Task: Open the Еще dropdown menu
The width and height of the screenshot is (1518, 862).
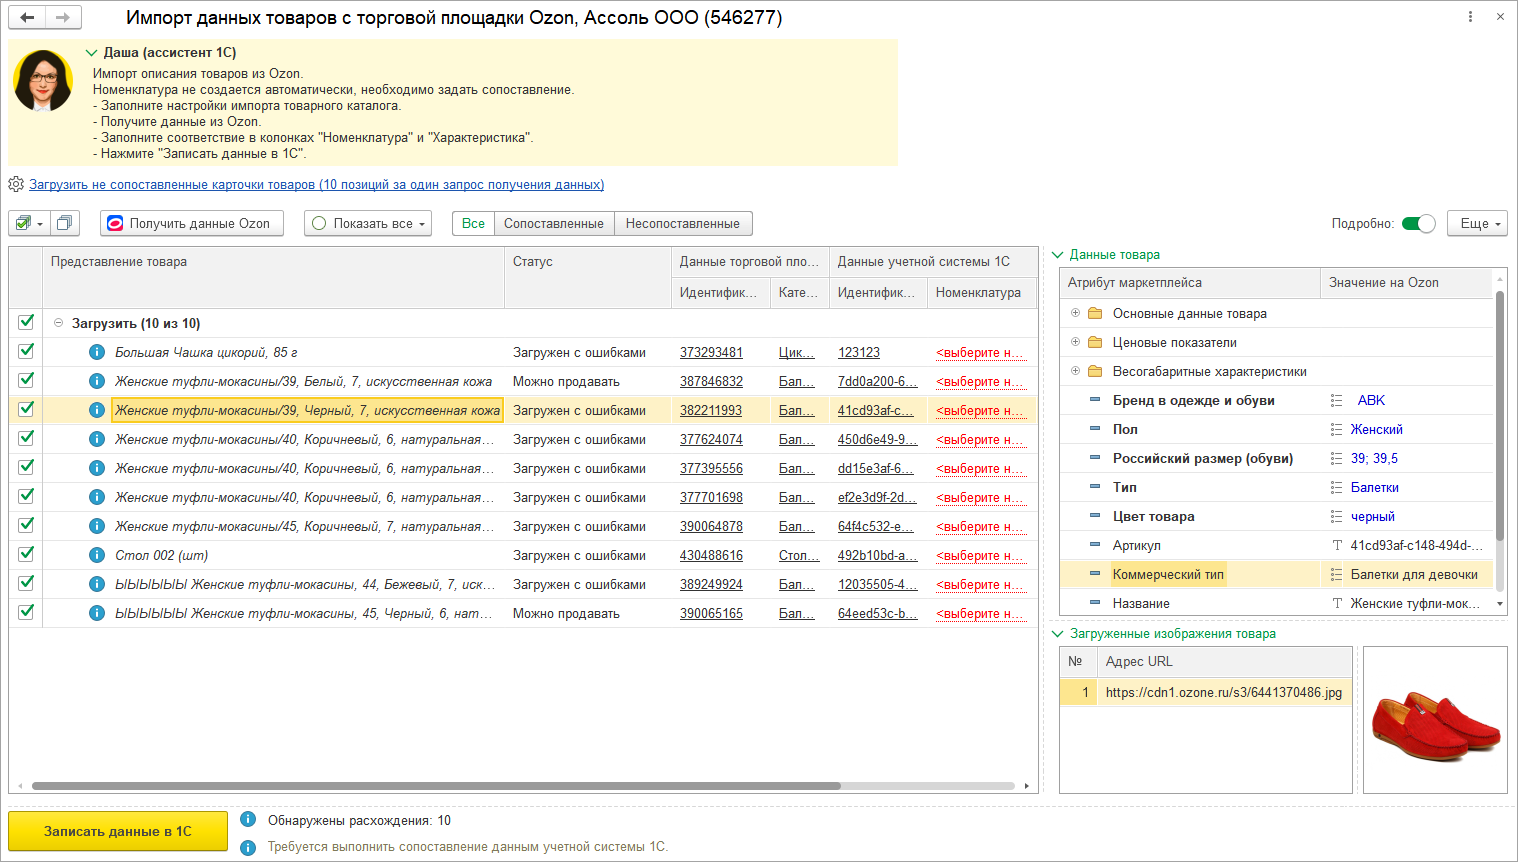Action: (x=1477, y=223)
